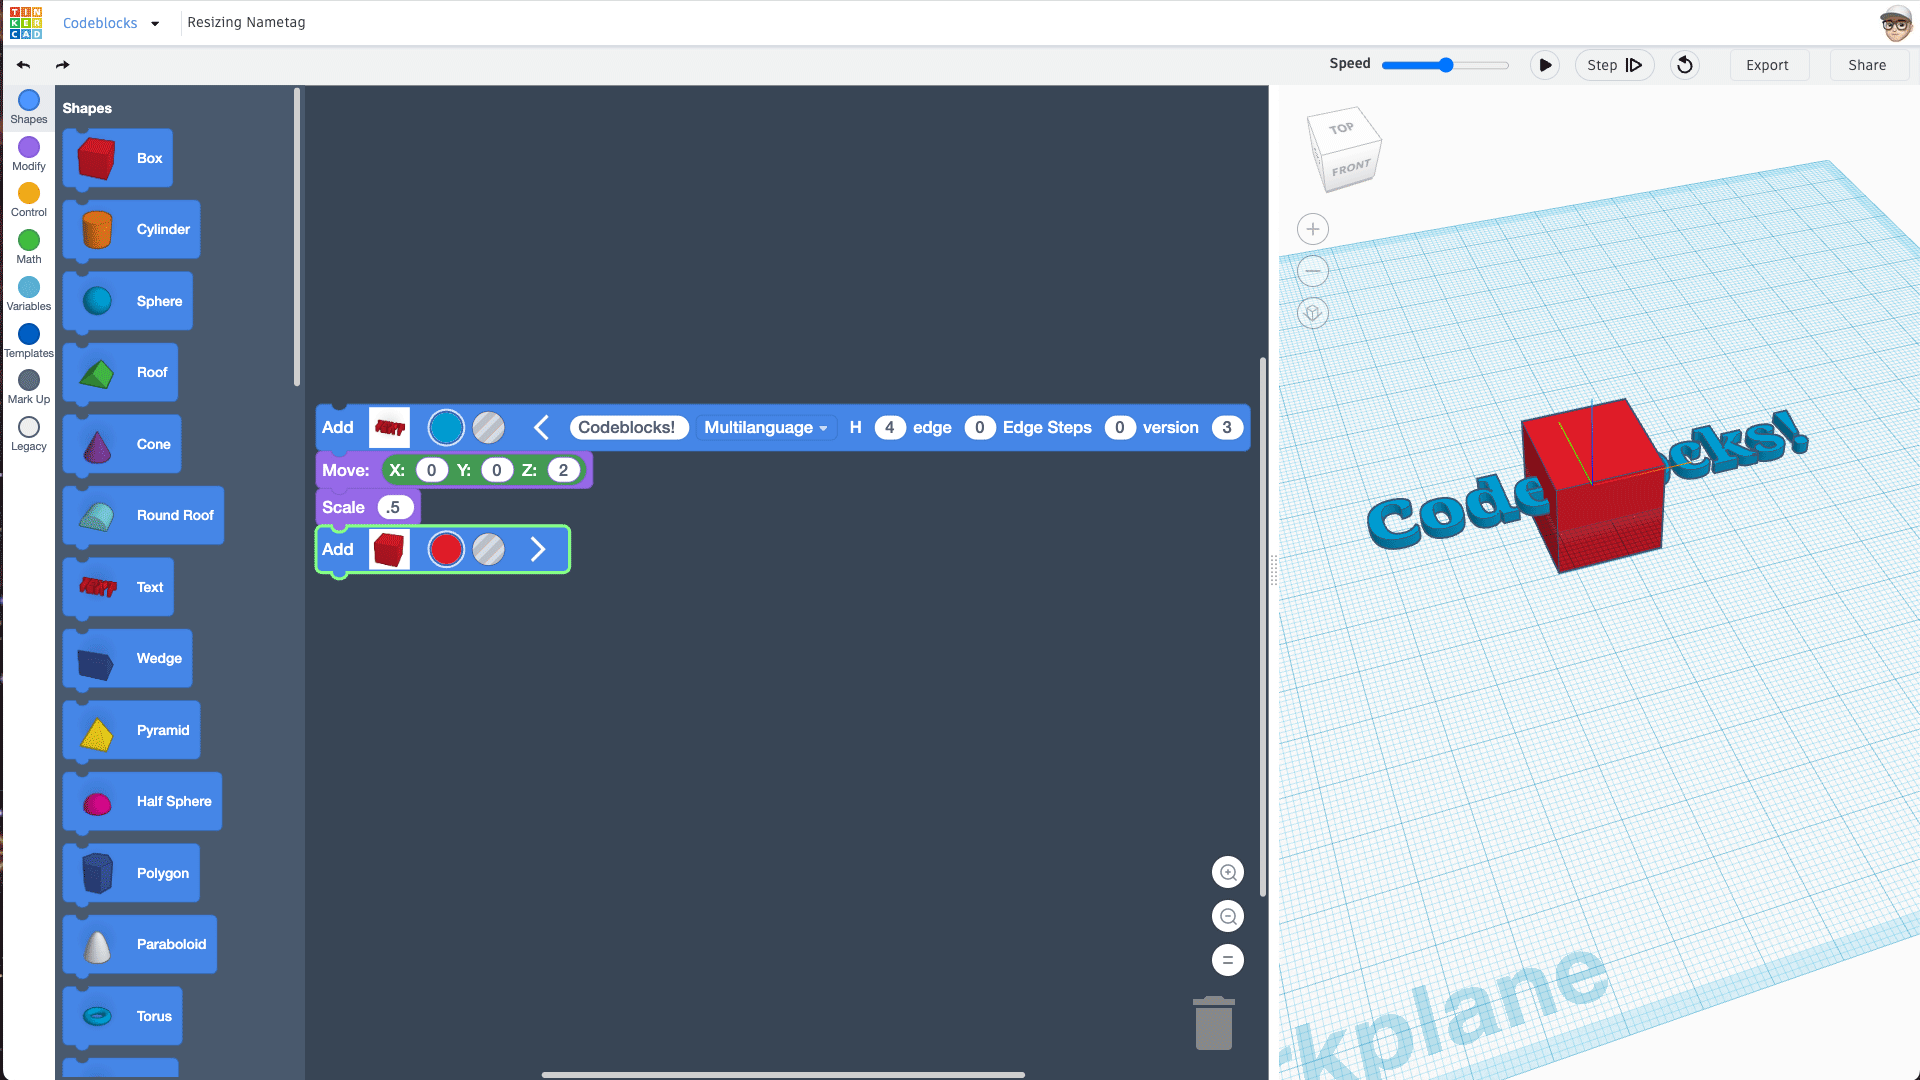
Task: Switch to the Modify category
Action: pos(29,148)
